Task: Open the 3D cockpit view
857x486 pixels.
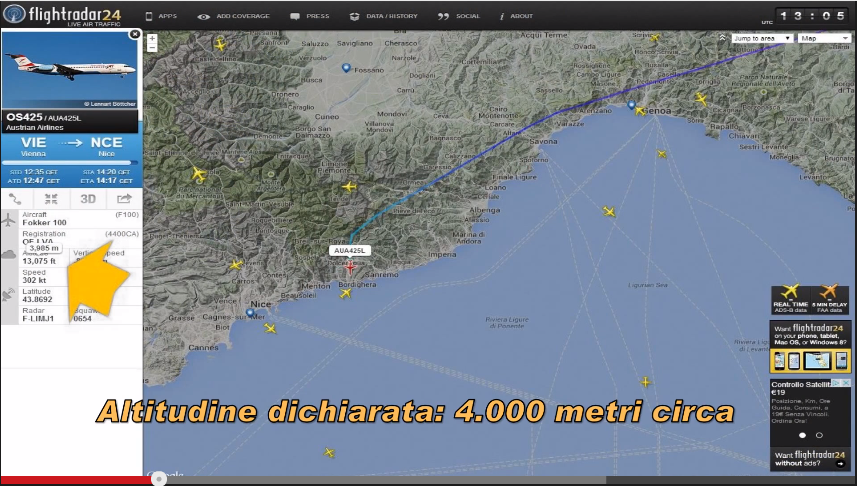Action: tap(88, 199)
